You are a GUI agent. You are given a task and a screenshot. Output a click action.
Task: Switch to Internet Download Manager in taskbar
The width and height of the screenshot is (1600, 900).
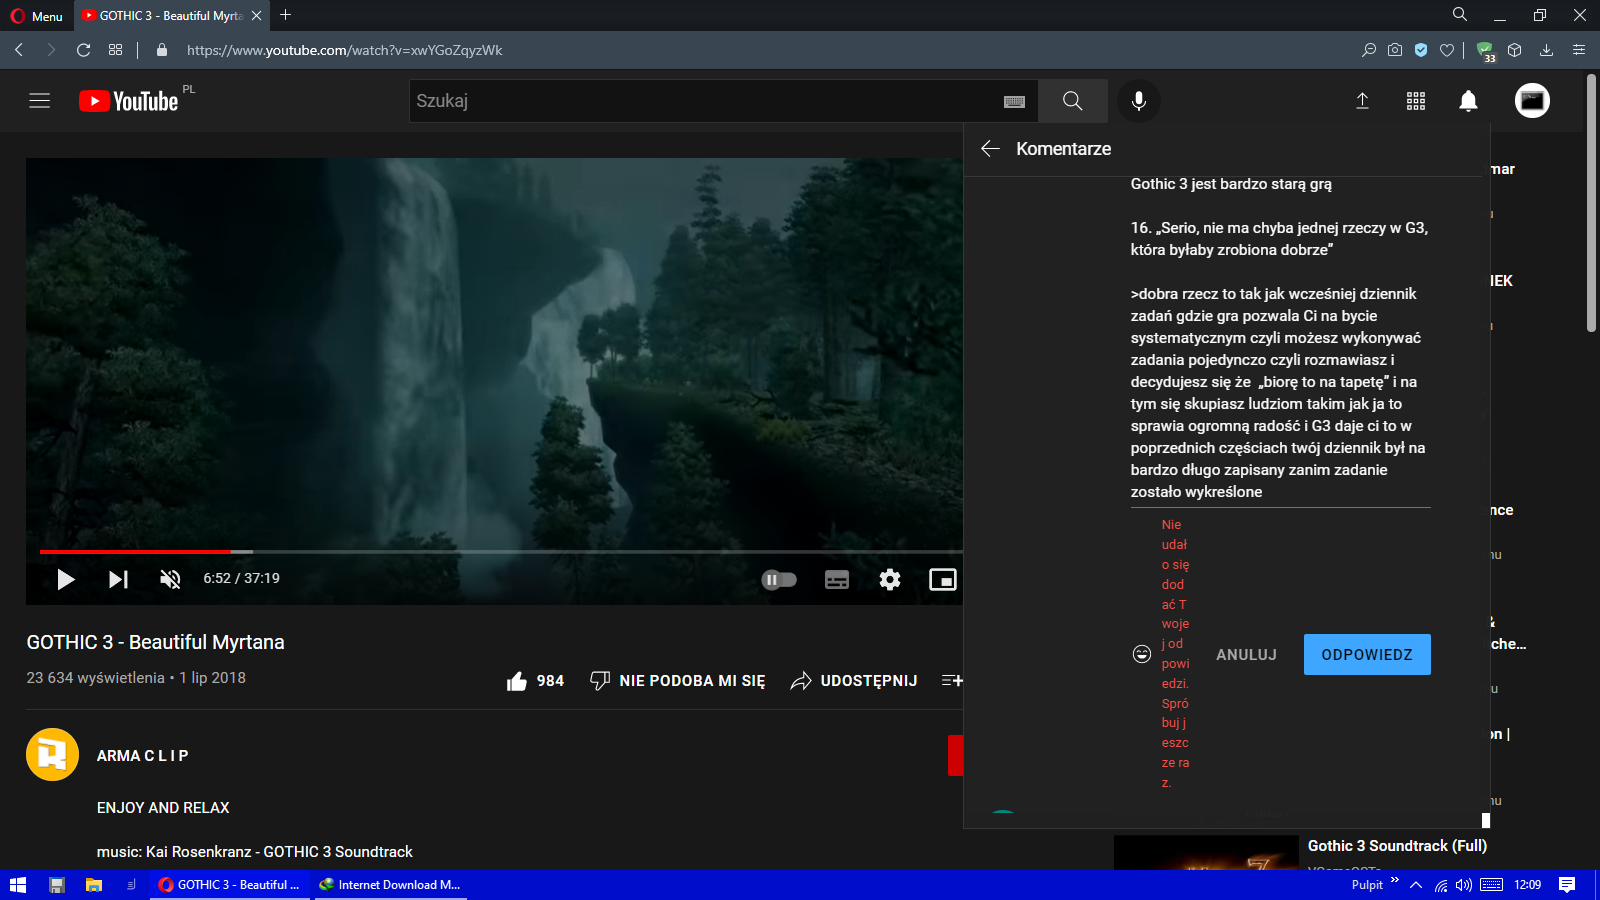390,885
